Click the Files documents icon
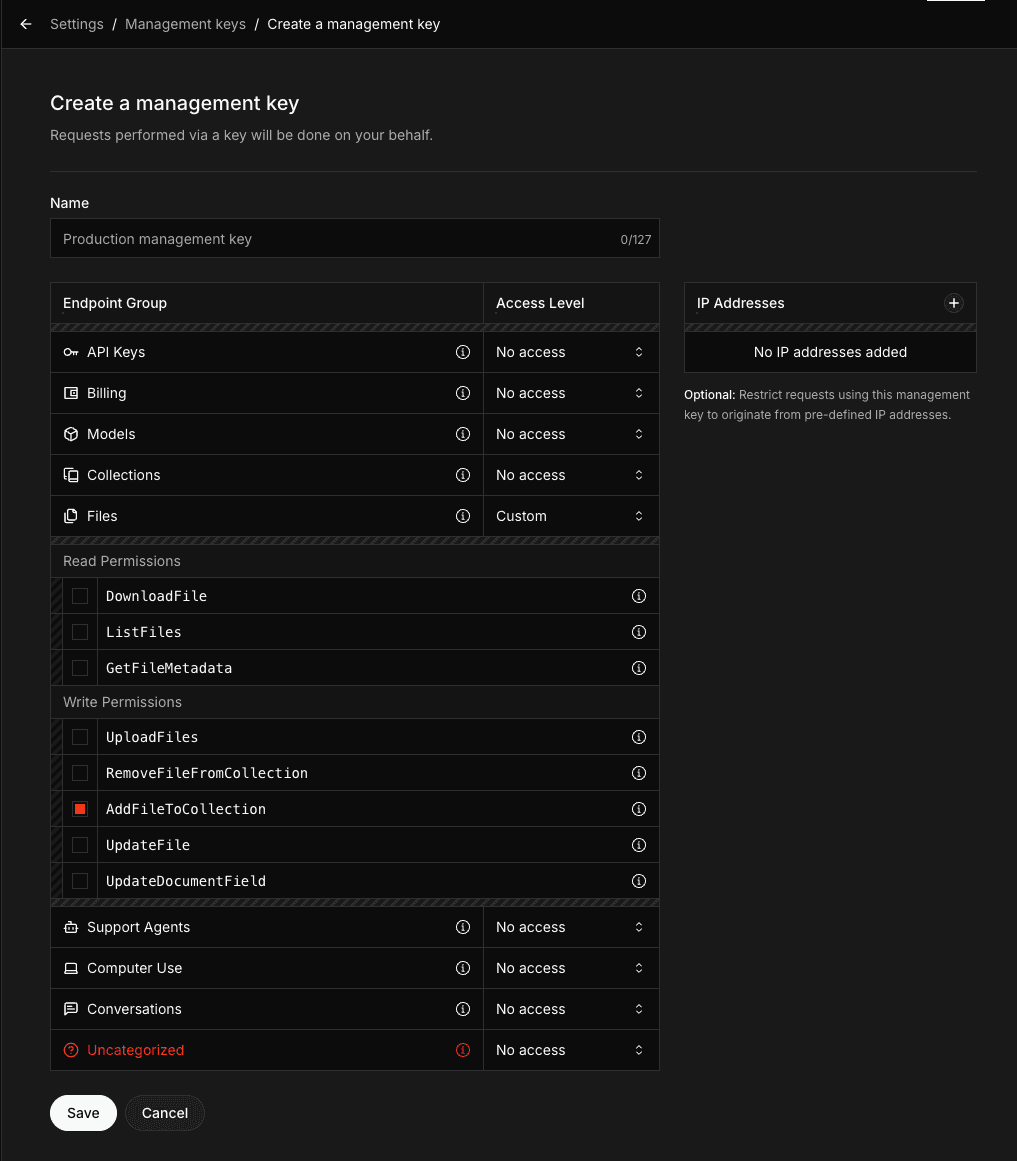1017x1161 pixels. (x=71, y=516)
